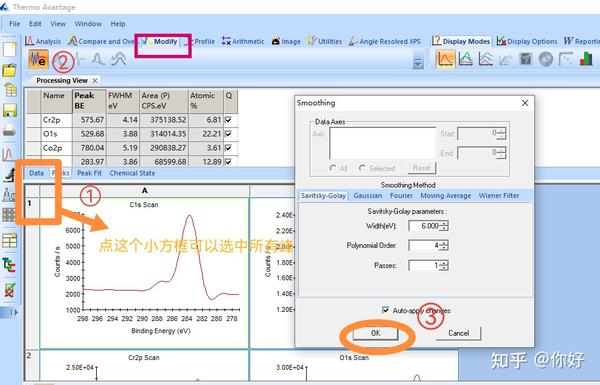
Task: Open the Window menu
Action: coord(88,24)
